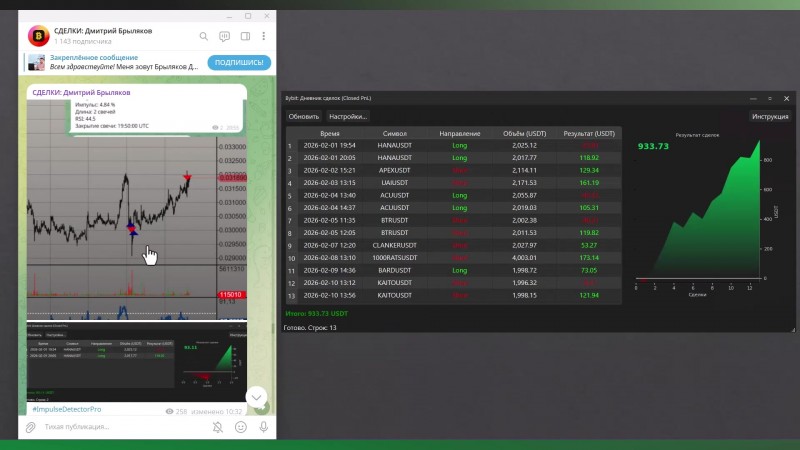Open search in Telegram channel header

pos(204,36)
